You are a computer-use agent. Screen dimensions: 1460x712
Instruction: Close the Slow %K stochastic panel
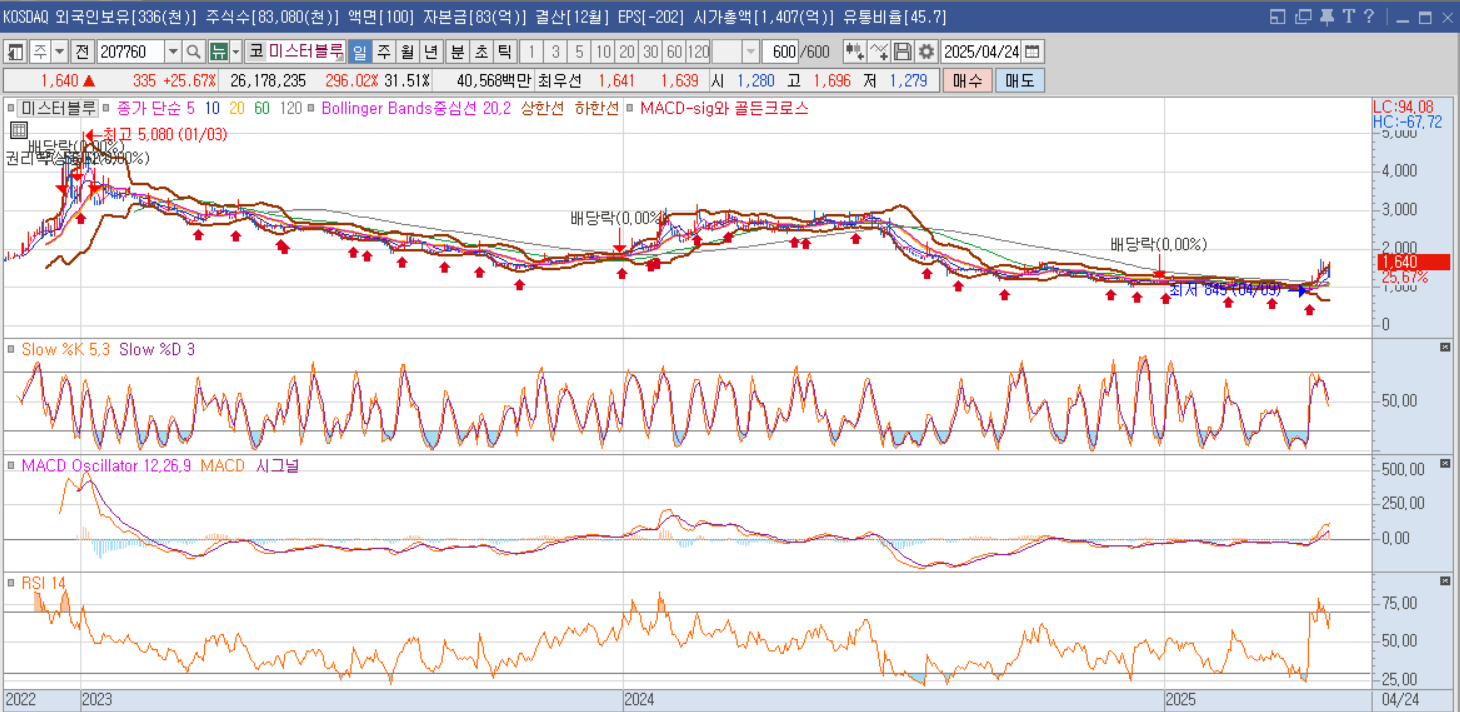(1444, 347)
